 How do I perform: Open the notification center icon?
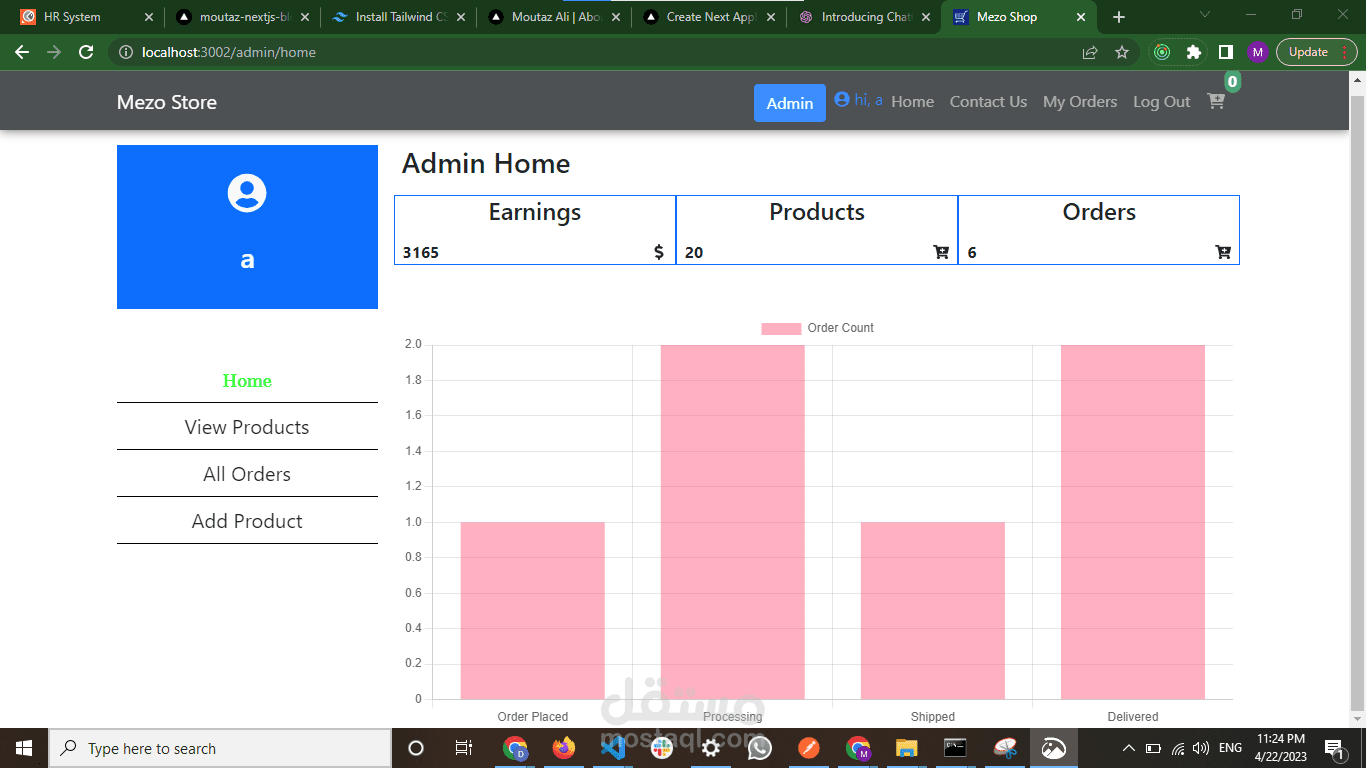pos(1333,748)
